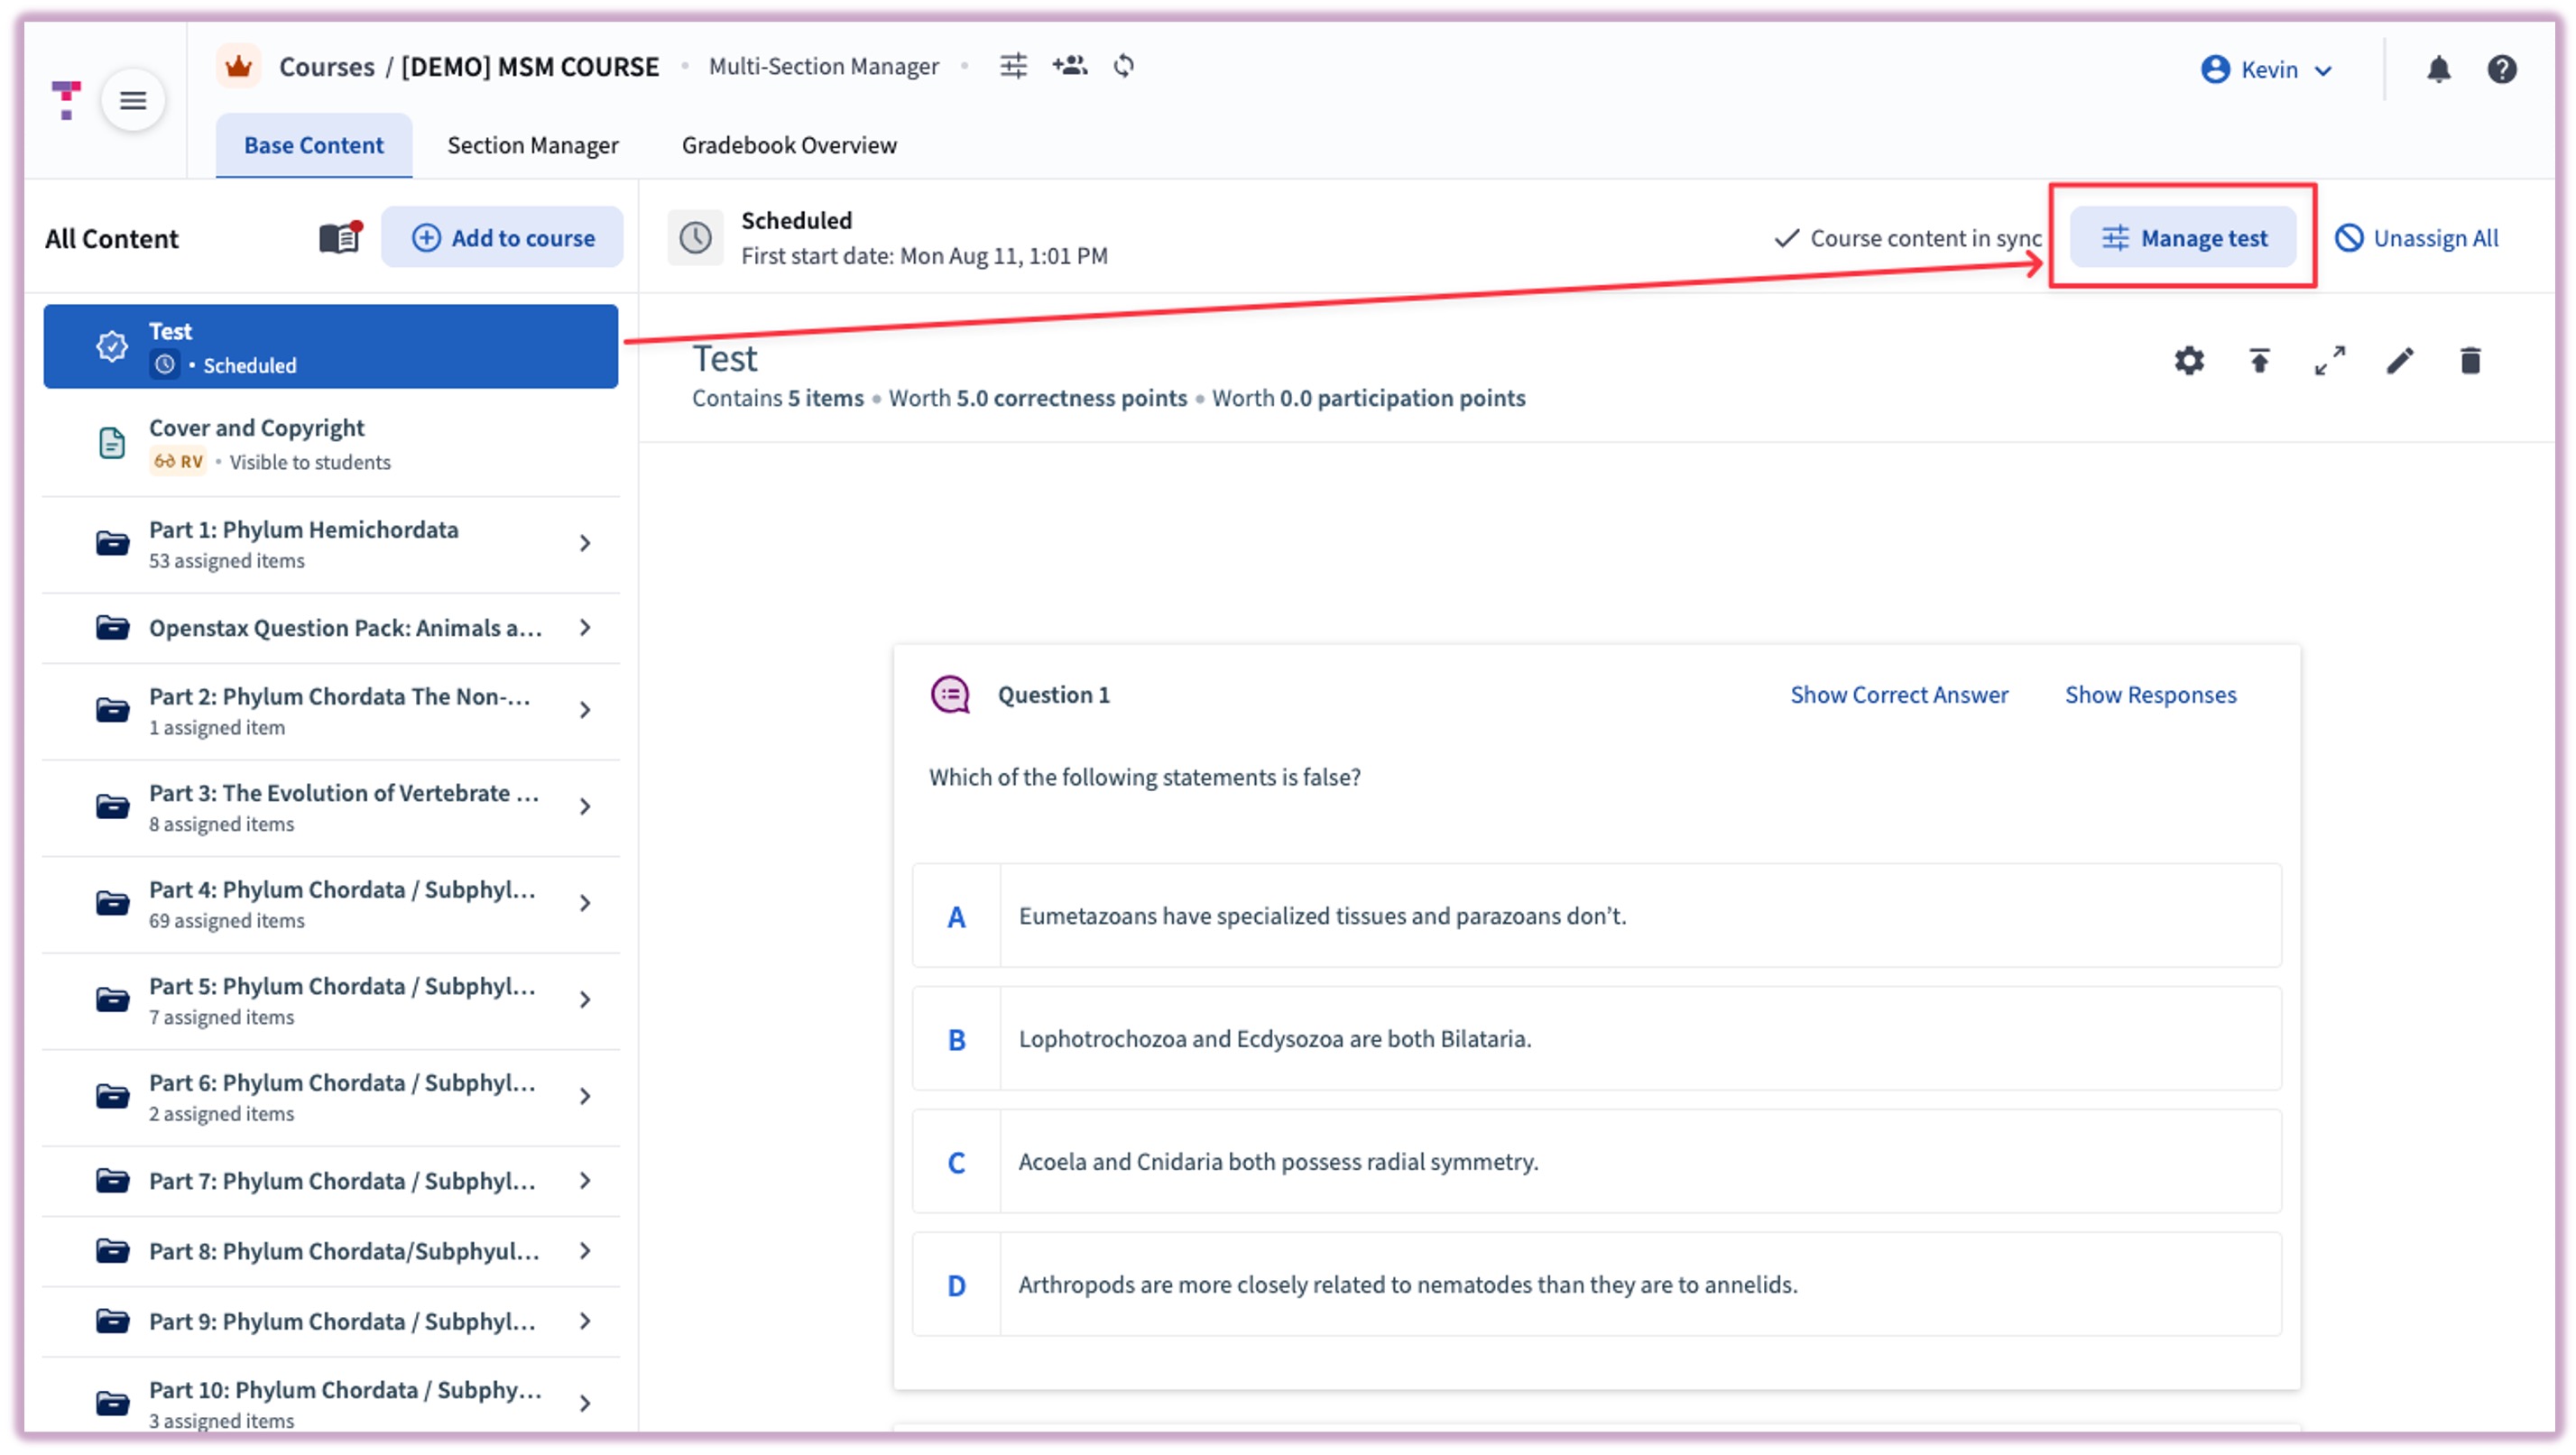Click the course settings sliders icon
The image size is (2576, 1455).
[x=1013, y=66]
